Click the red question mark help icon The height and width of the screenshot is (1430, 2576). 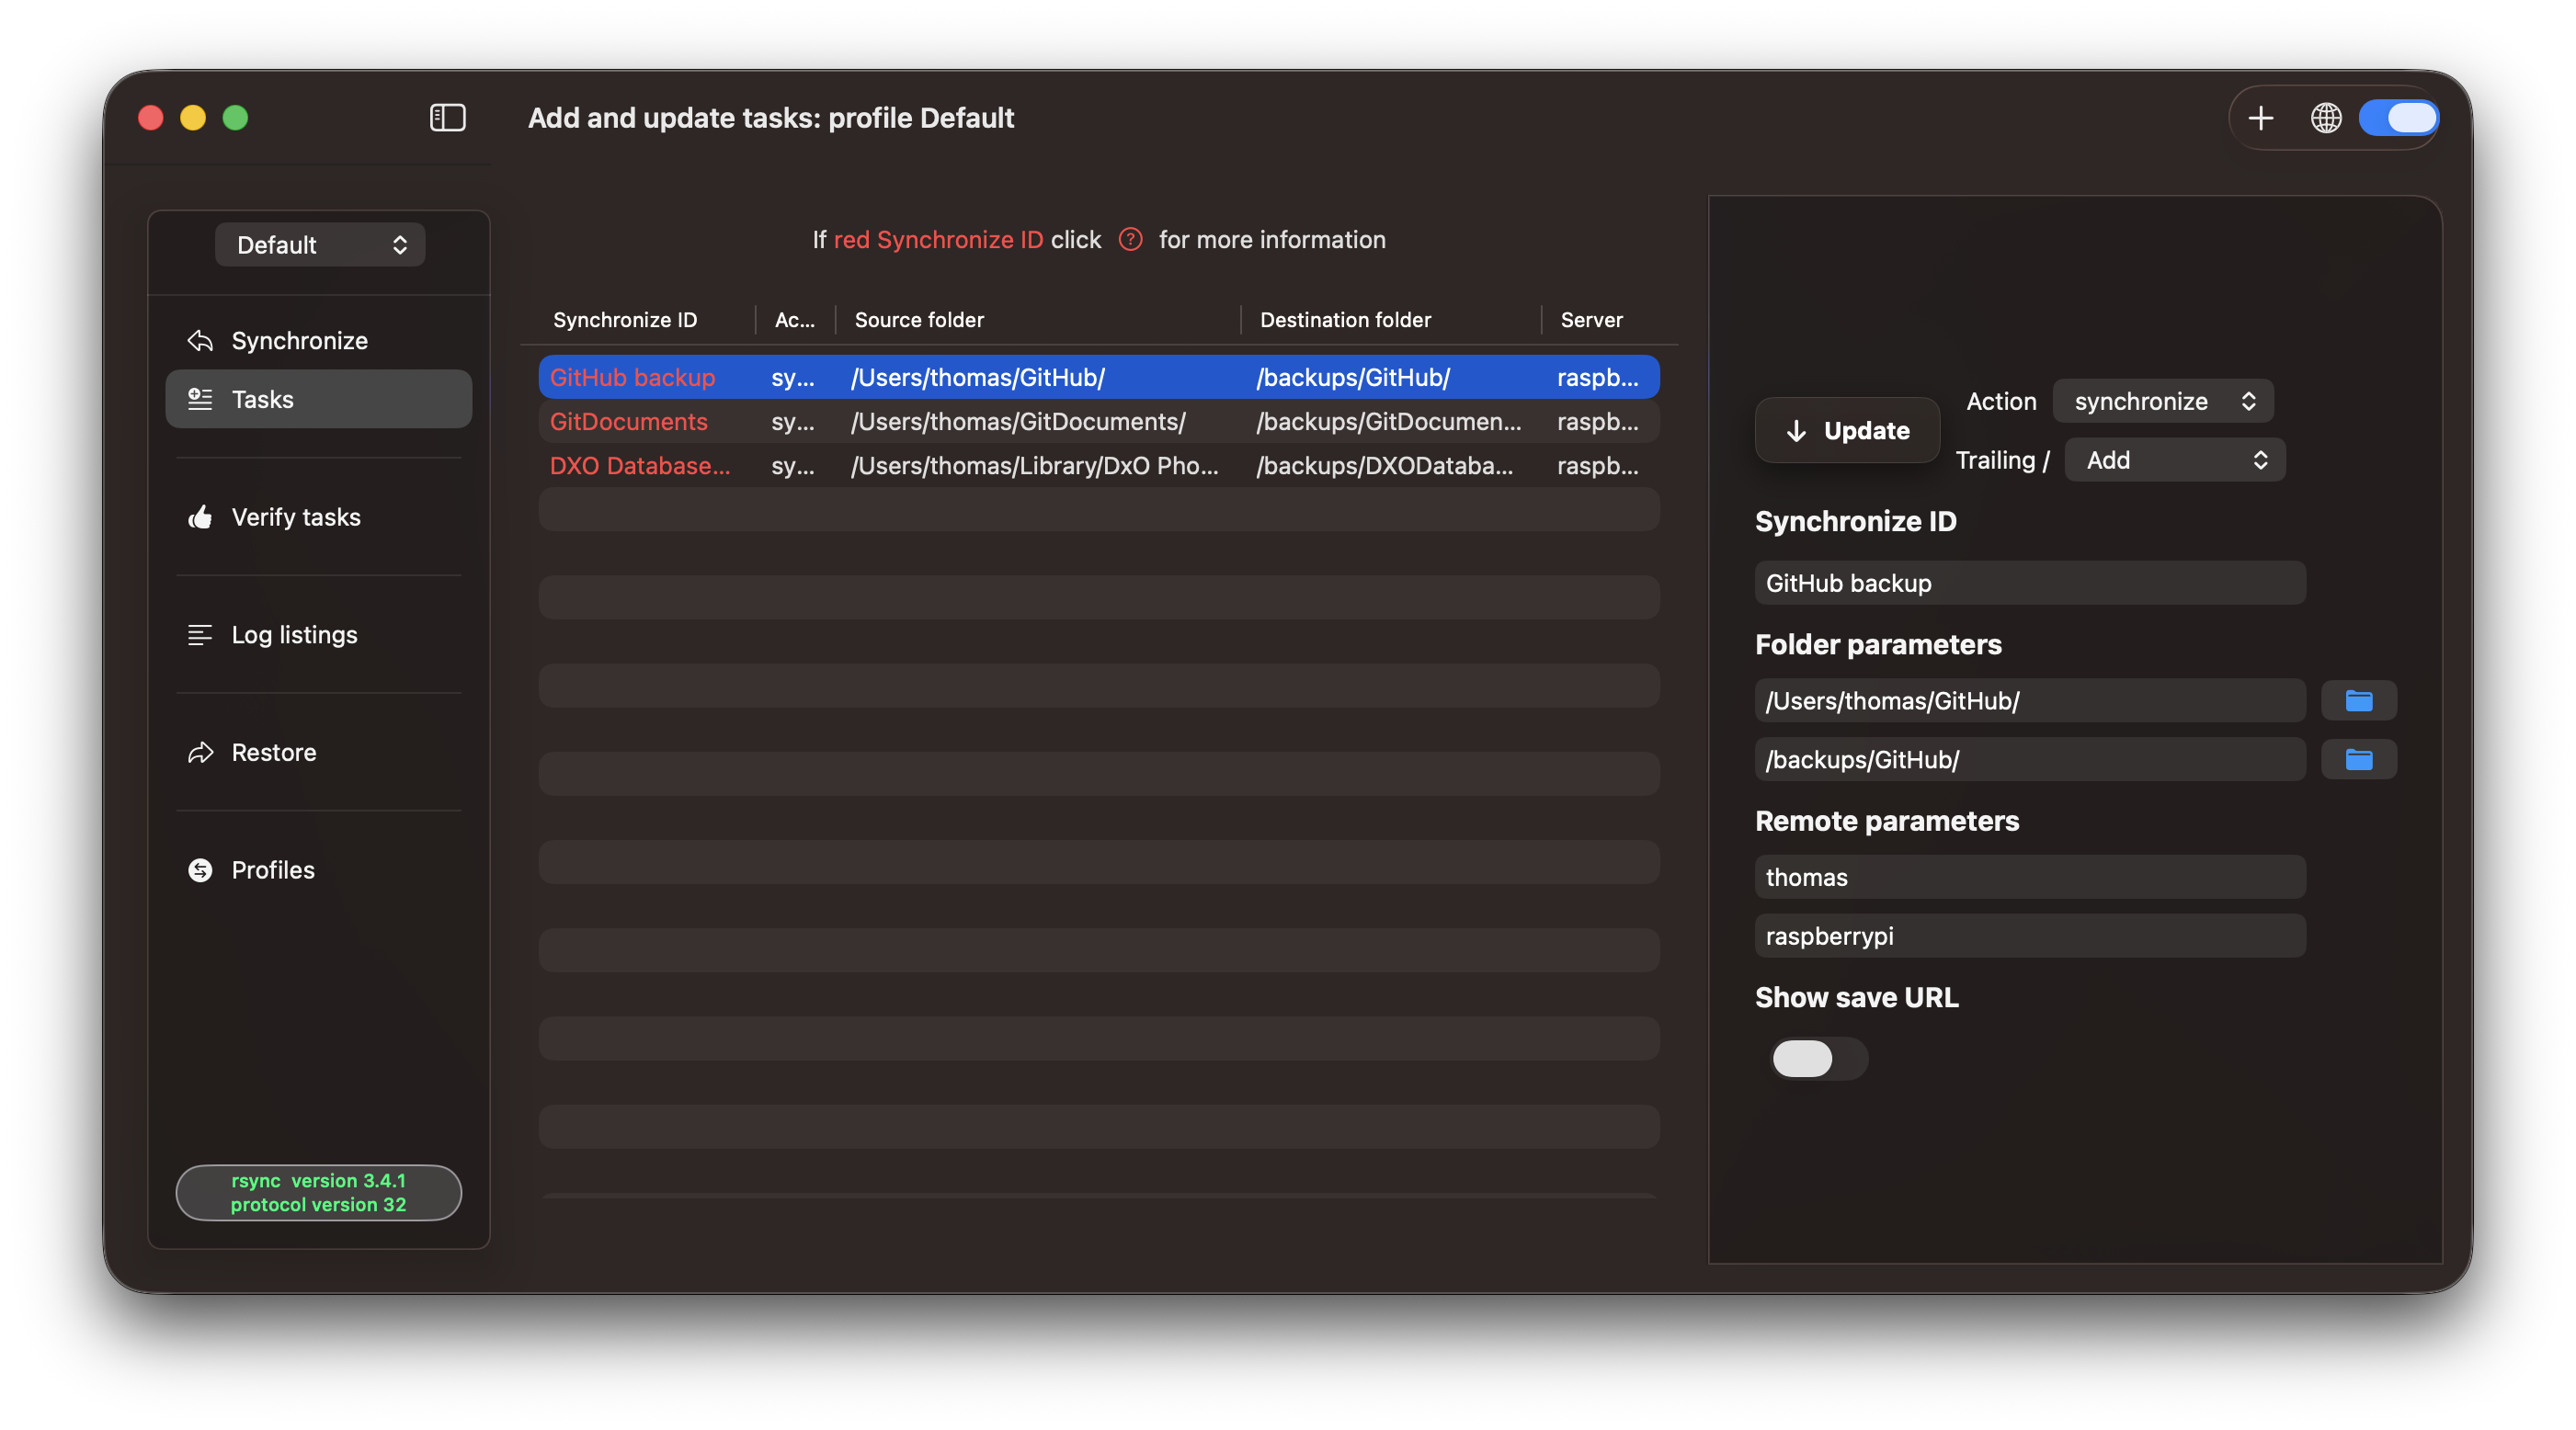coord(1130,240)
